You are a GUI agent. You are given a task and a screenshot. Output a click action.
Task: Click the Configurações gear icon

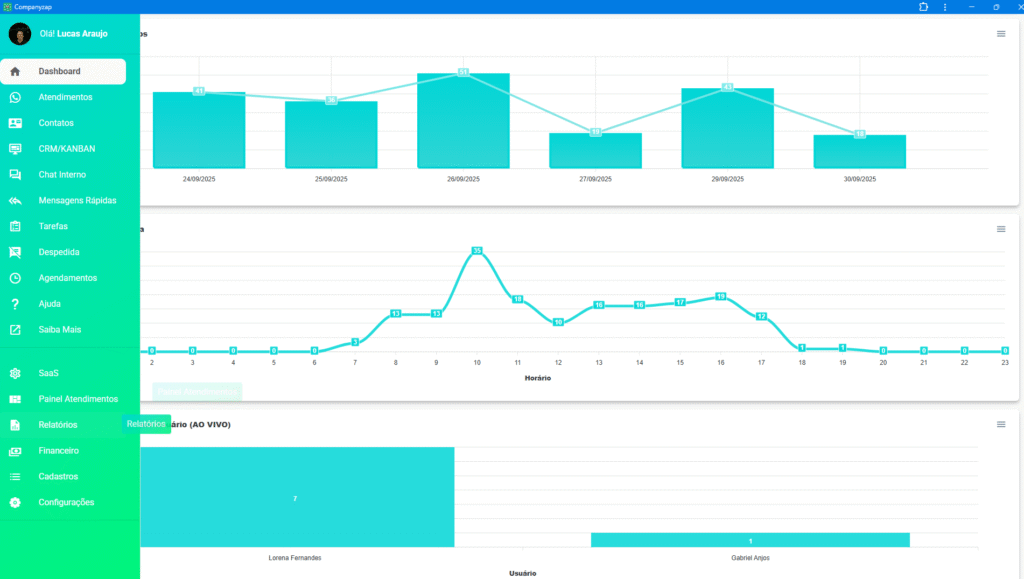pos(15,502)
